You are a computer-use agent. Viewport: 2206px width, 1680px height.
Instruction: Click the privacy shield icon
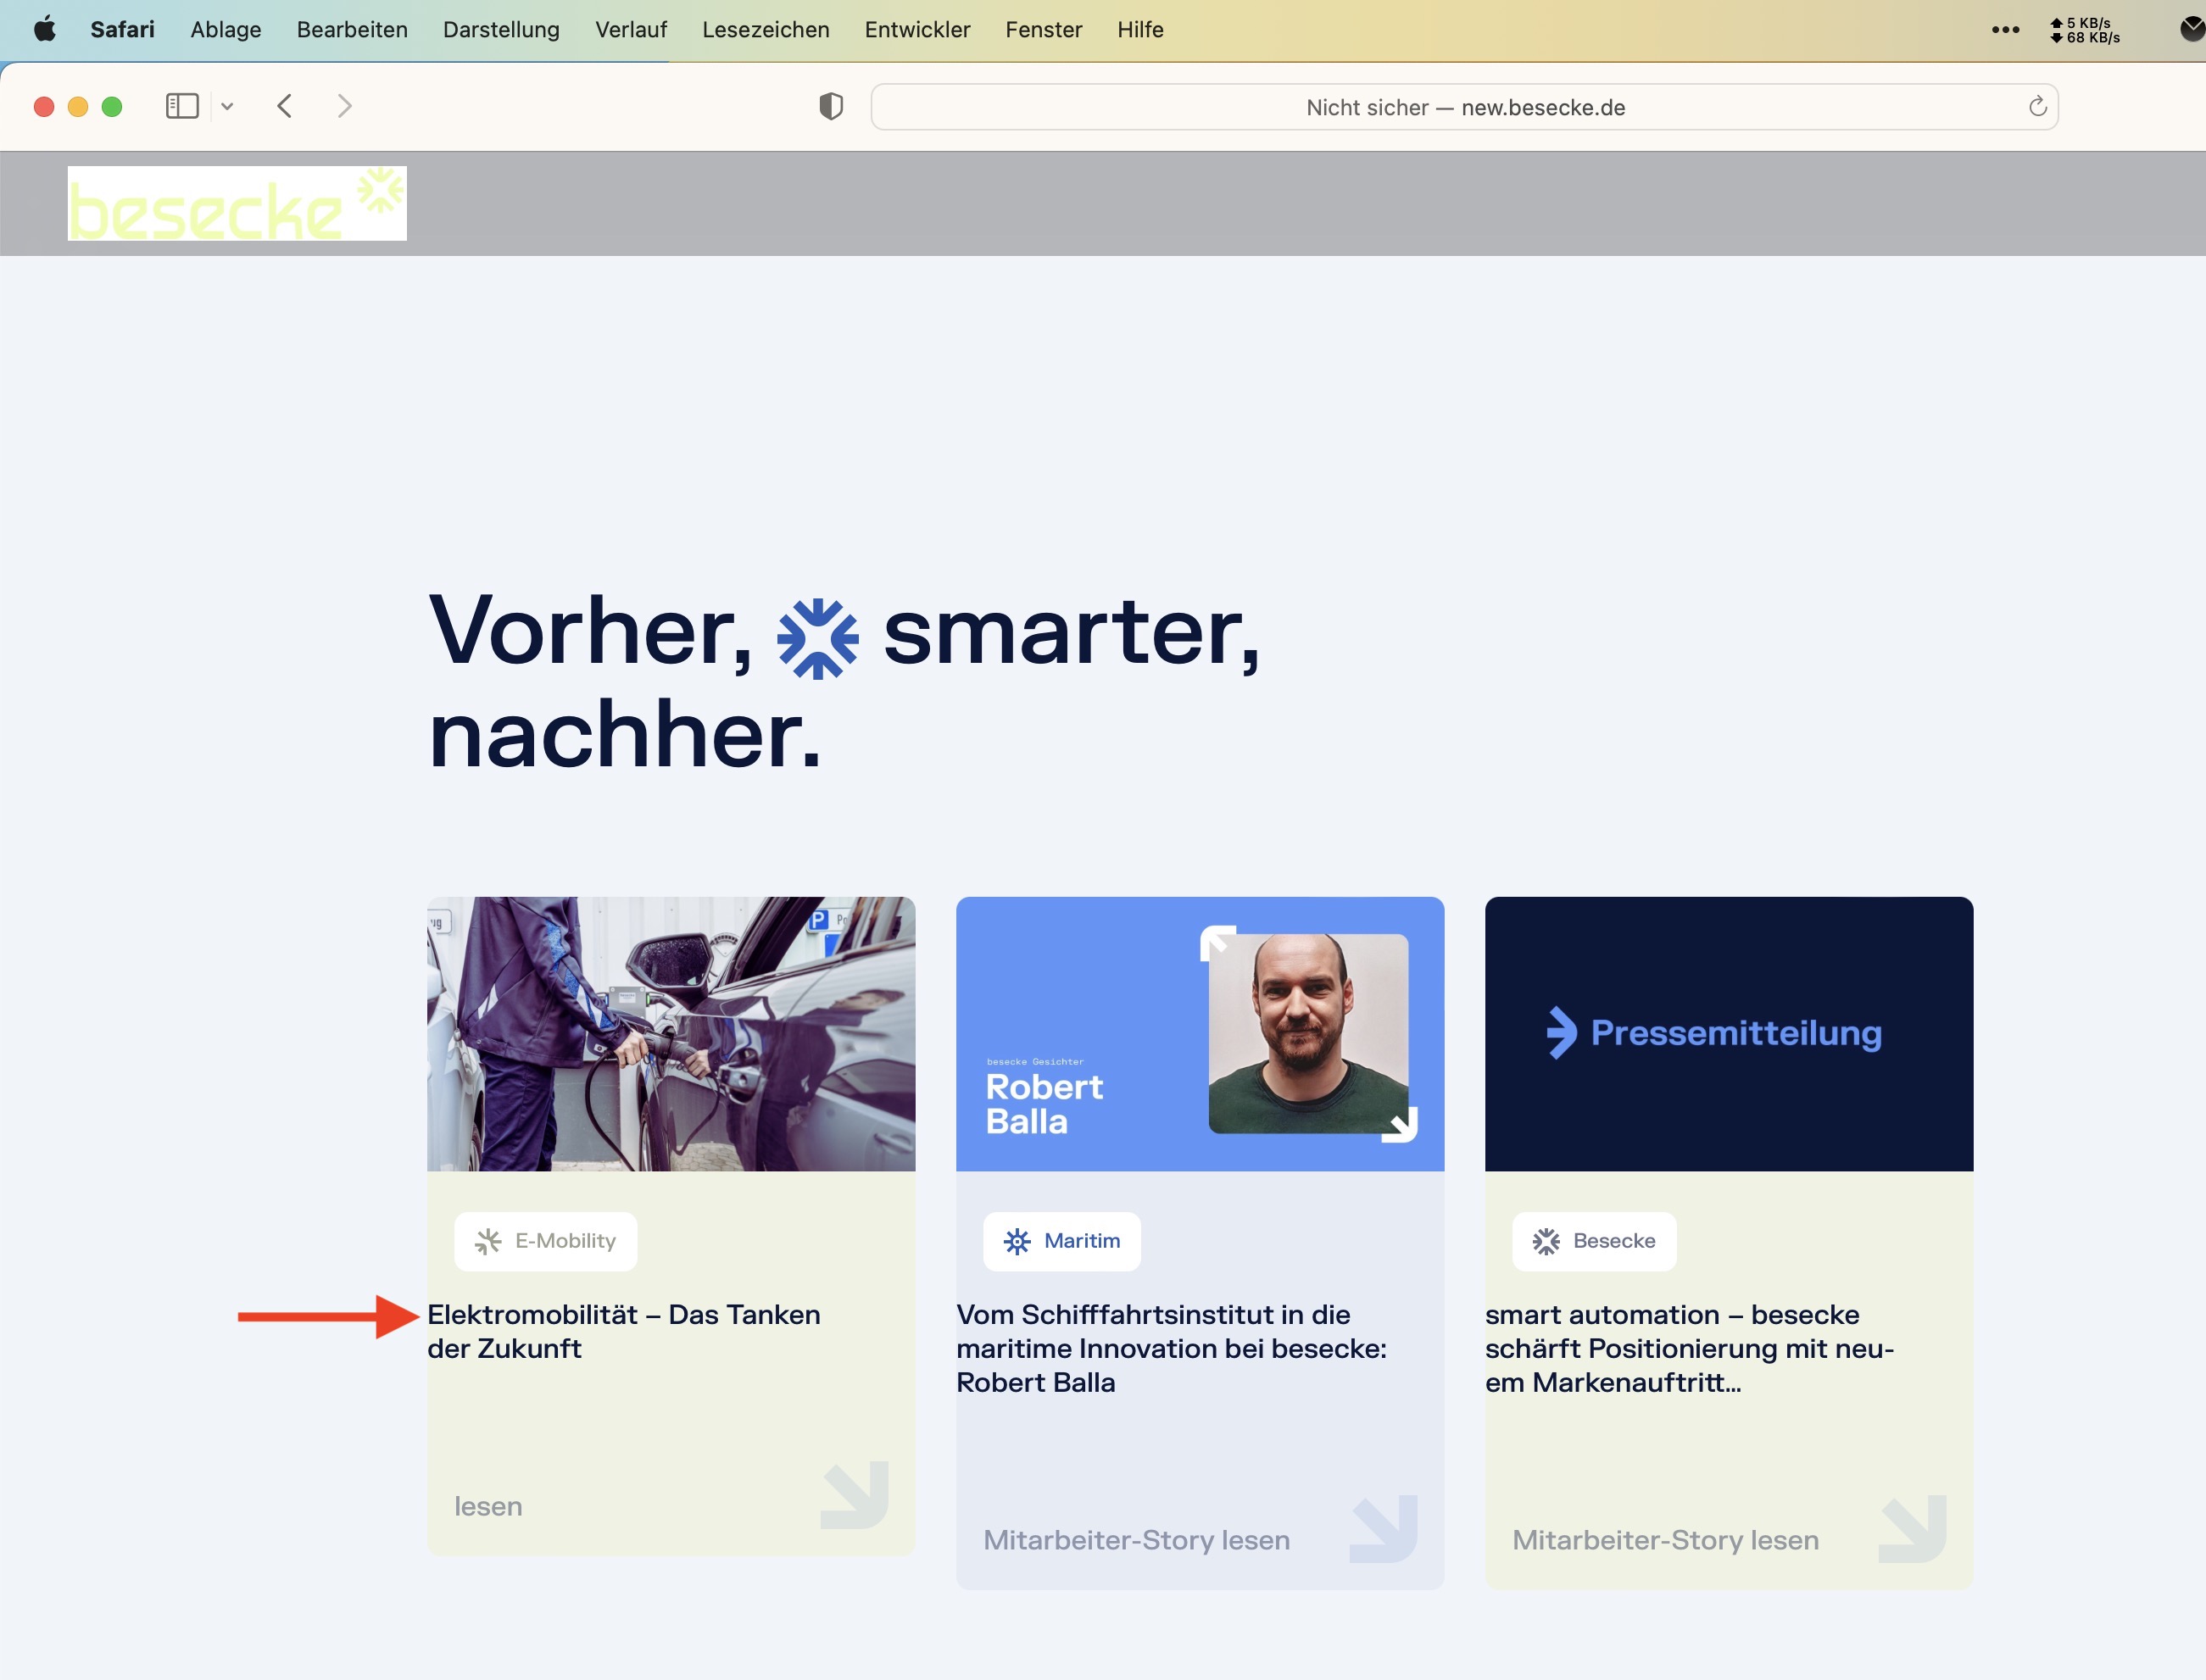coord(831,106)
